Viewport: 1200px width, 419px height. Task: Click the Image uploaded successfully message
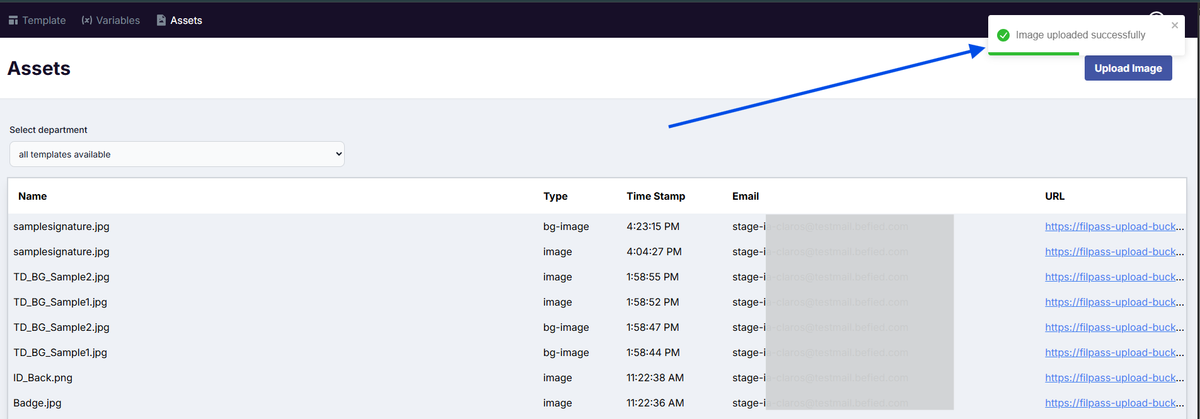click(x=1081, y=35)
